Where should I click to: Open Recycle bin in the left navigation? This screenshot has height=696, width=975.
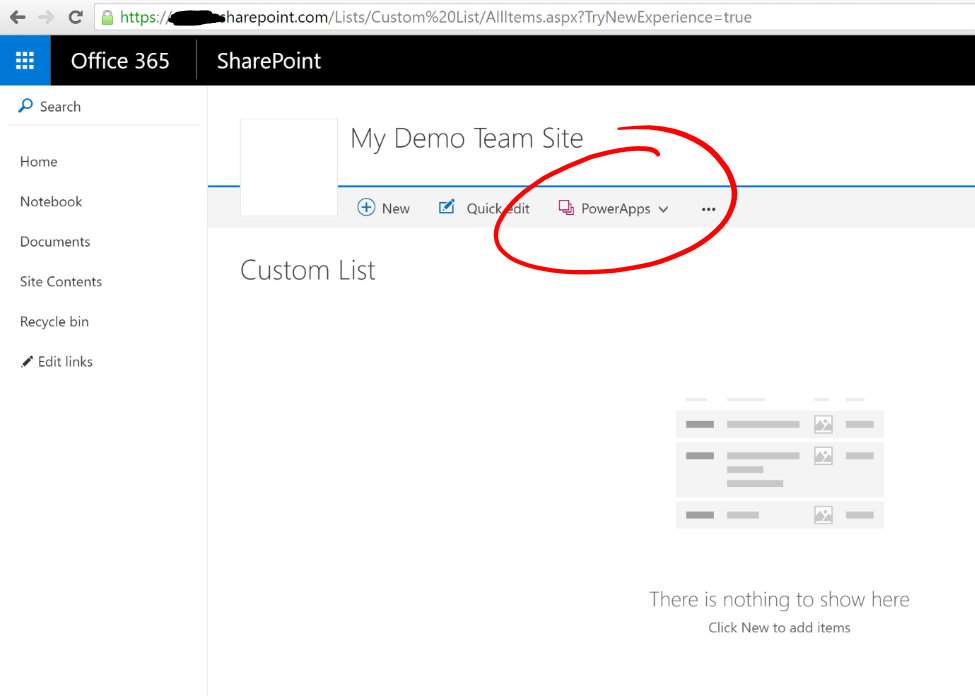(54, 322)
